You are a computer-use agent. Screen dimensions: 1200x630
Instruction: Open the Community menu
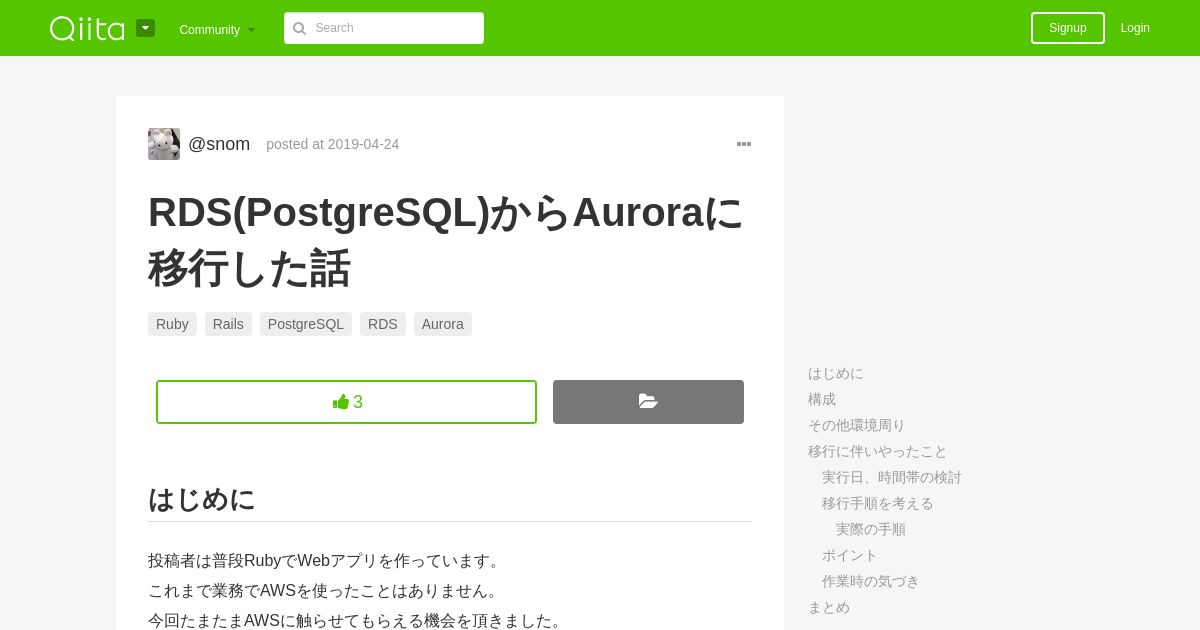[x=217, y=29]
